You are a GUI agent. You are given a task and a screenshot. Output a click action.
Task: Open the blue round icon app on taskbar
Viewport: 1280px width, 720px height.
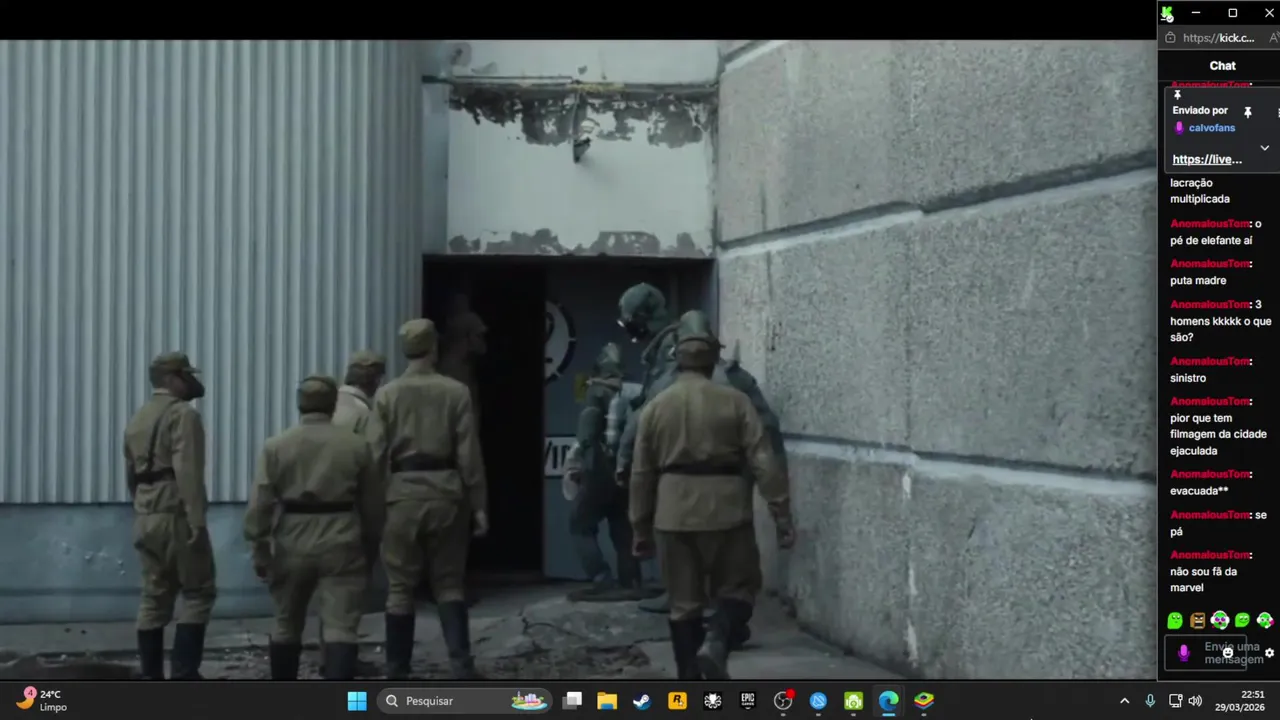click(x=818, y=701)
